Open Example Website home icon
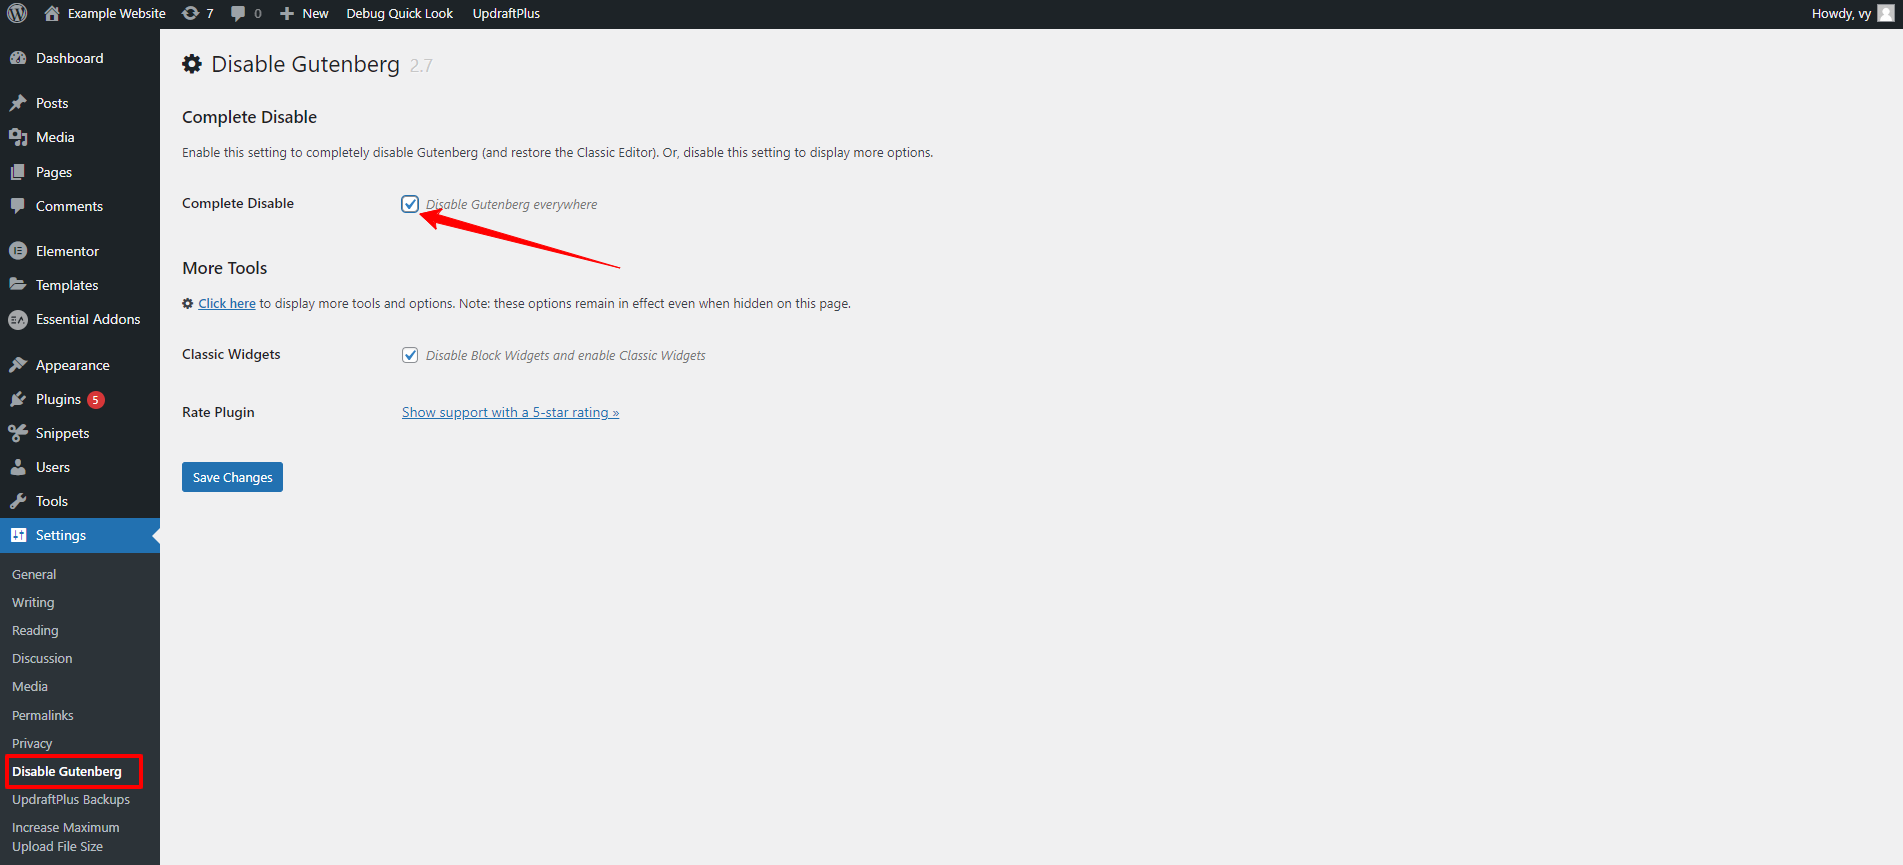Screen dimensions: 1903x865 click(52, 13)
